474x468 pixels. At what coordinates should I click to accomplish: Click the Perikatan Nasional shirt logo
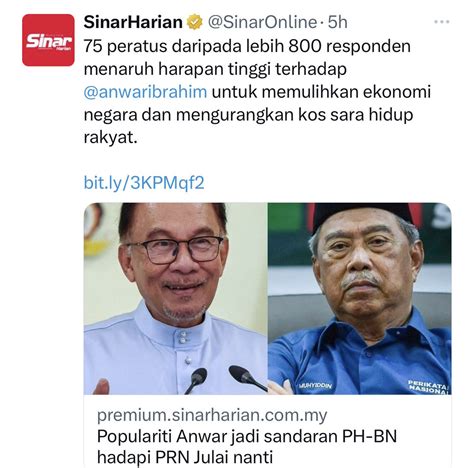coord(429,387)
